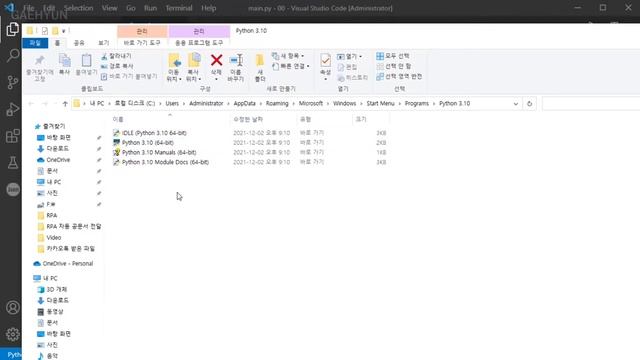Click the Back arrow in Explorer
This screenshot has width=640, height=360.
(x=31, y=104)
